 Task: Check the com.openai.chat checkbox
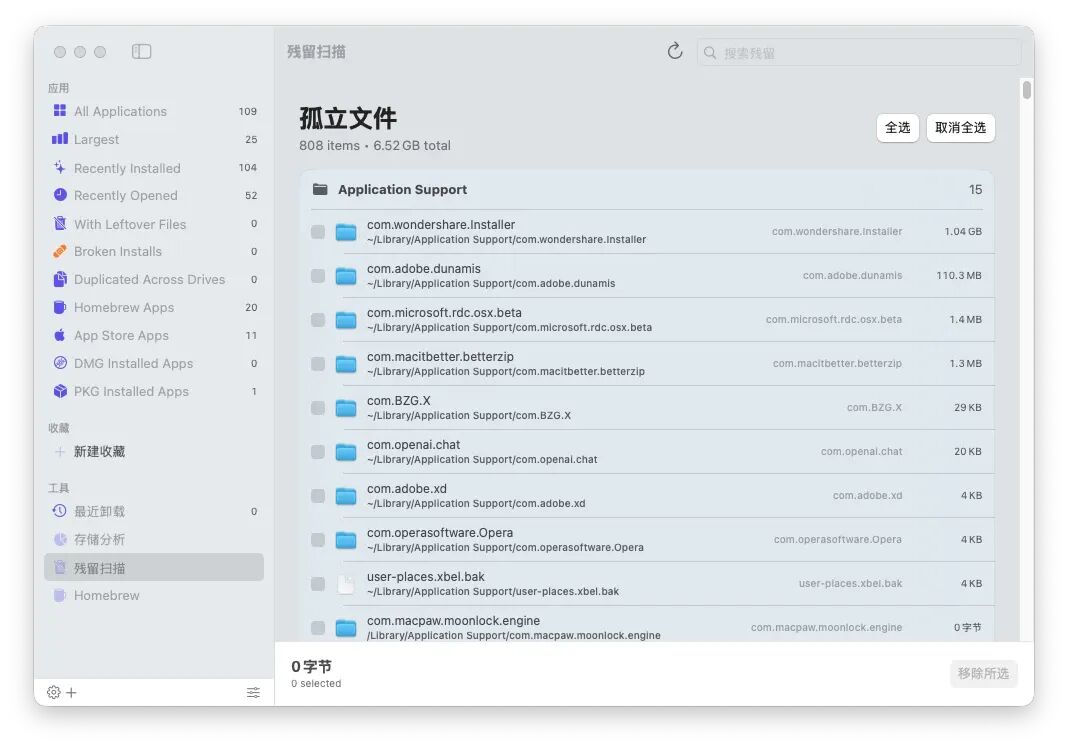(x=318, y=452)
